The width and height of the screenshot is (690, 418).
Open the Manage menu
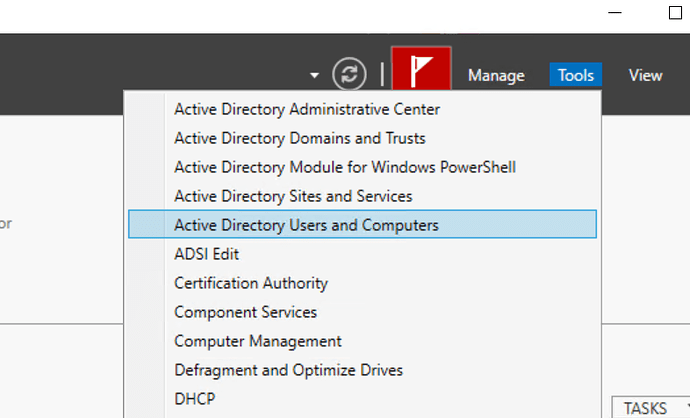[496, 75]
